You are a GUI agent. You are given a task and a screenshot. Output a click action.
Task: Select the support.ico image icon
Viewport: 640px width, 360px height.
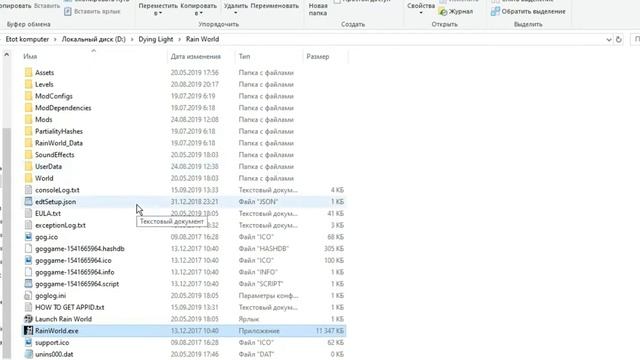click(x=28, y=343)
